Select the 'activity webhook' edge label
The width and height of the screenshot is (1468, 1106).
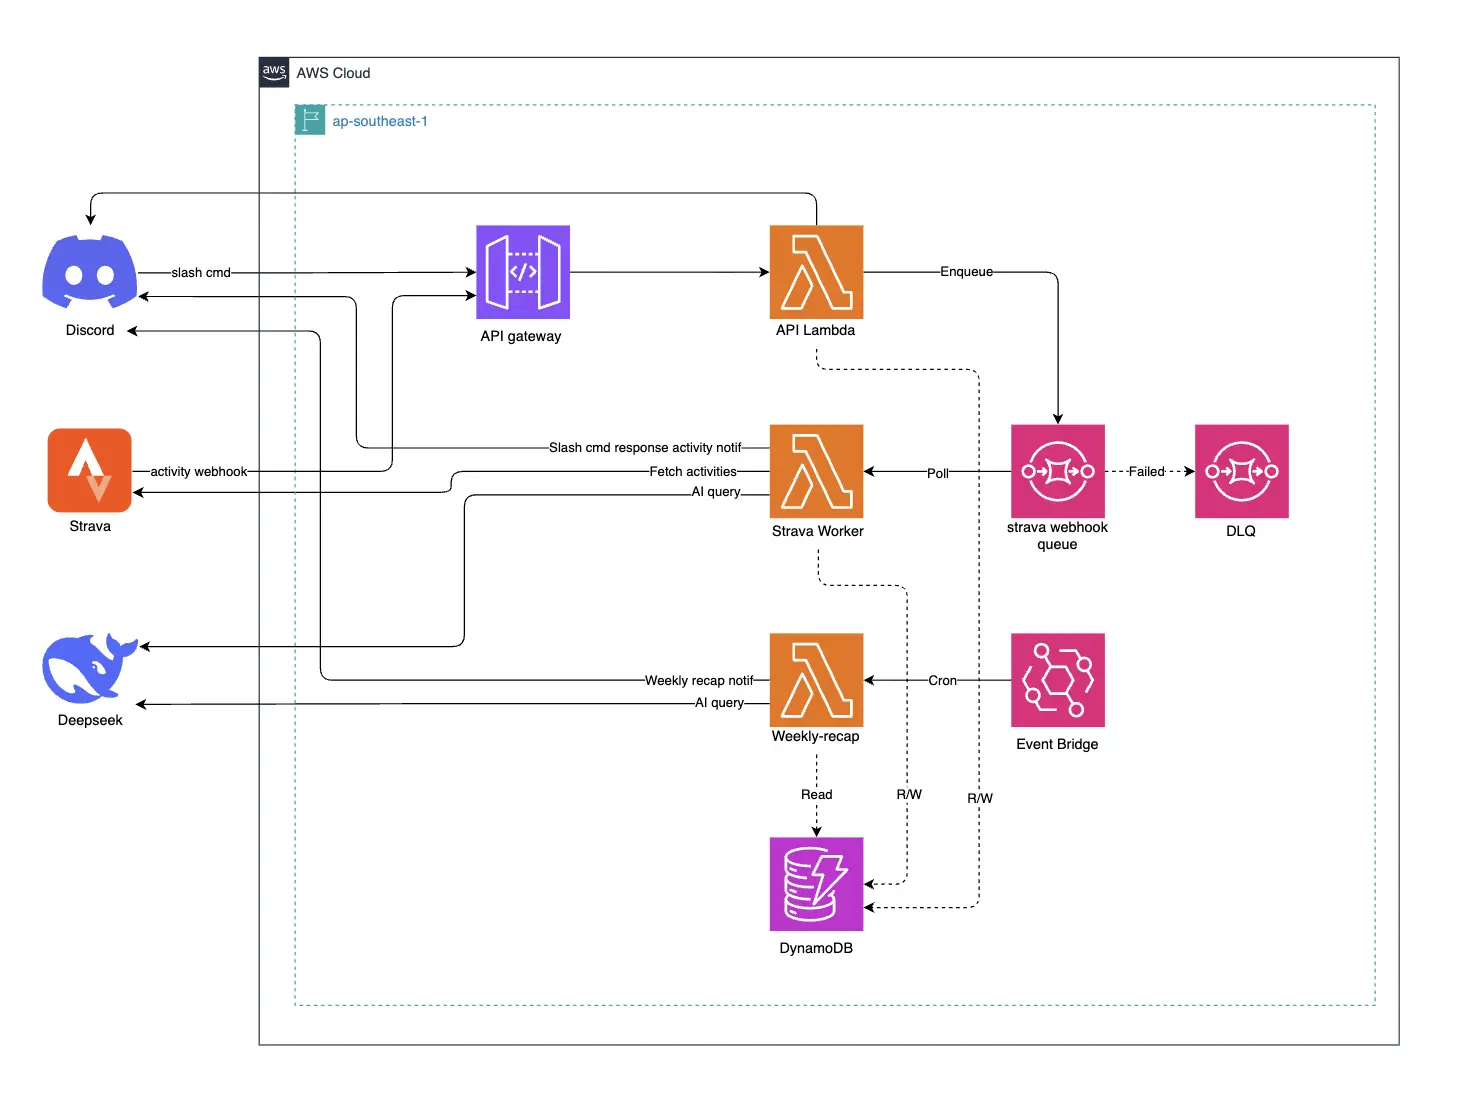tap(199, 471)
